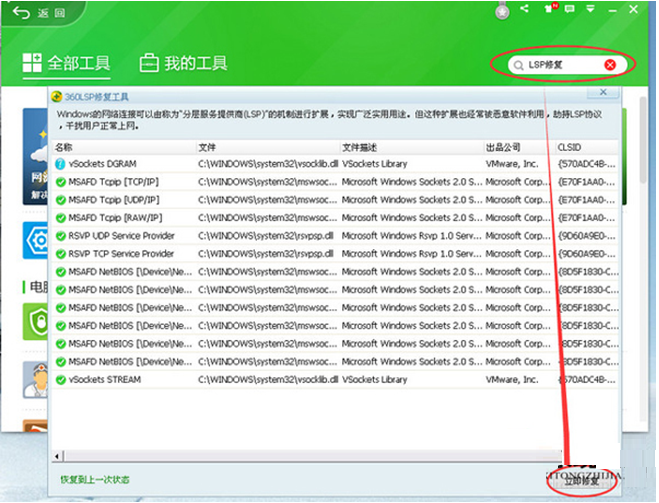The width and height of the screenshot is (659, 503).
Task: Click the 360LSP修复工具 title icon
Action: pyautogui.click(x=57, y=97)
